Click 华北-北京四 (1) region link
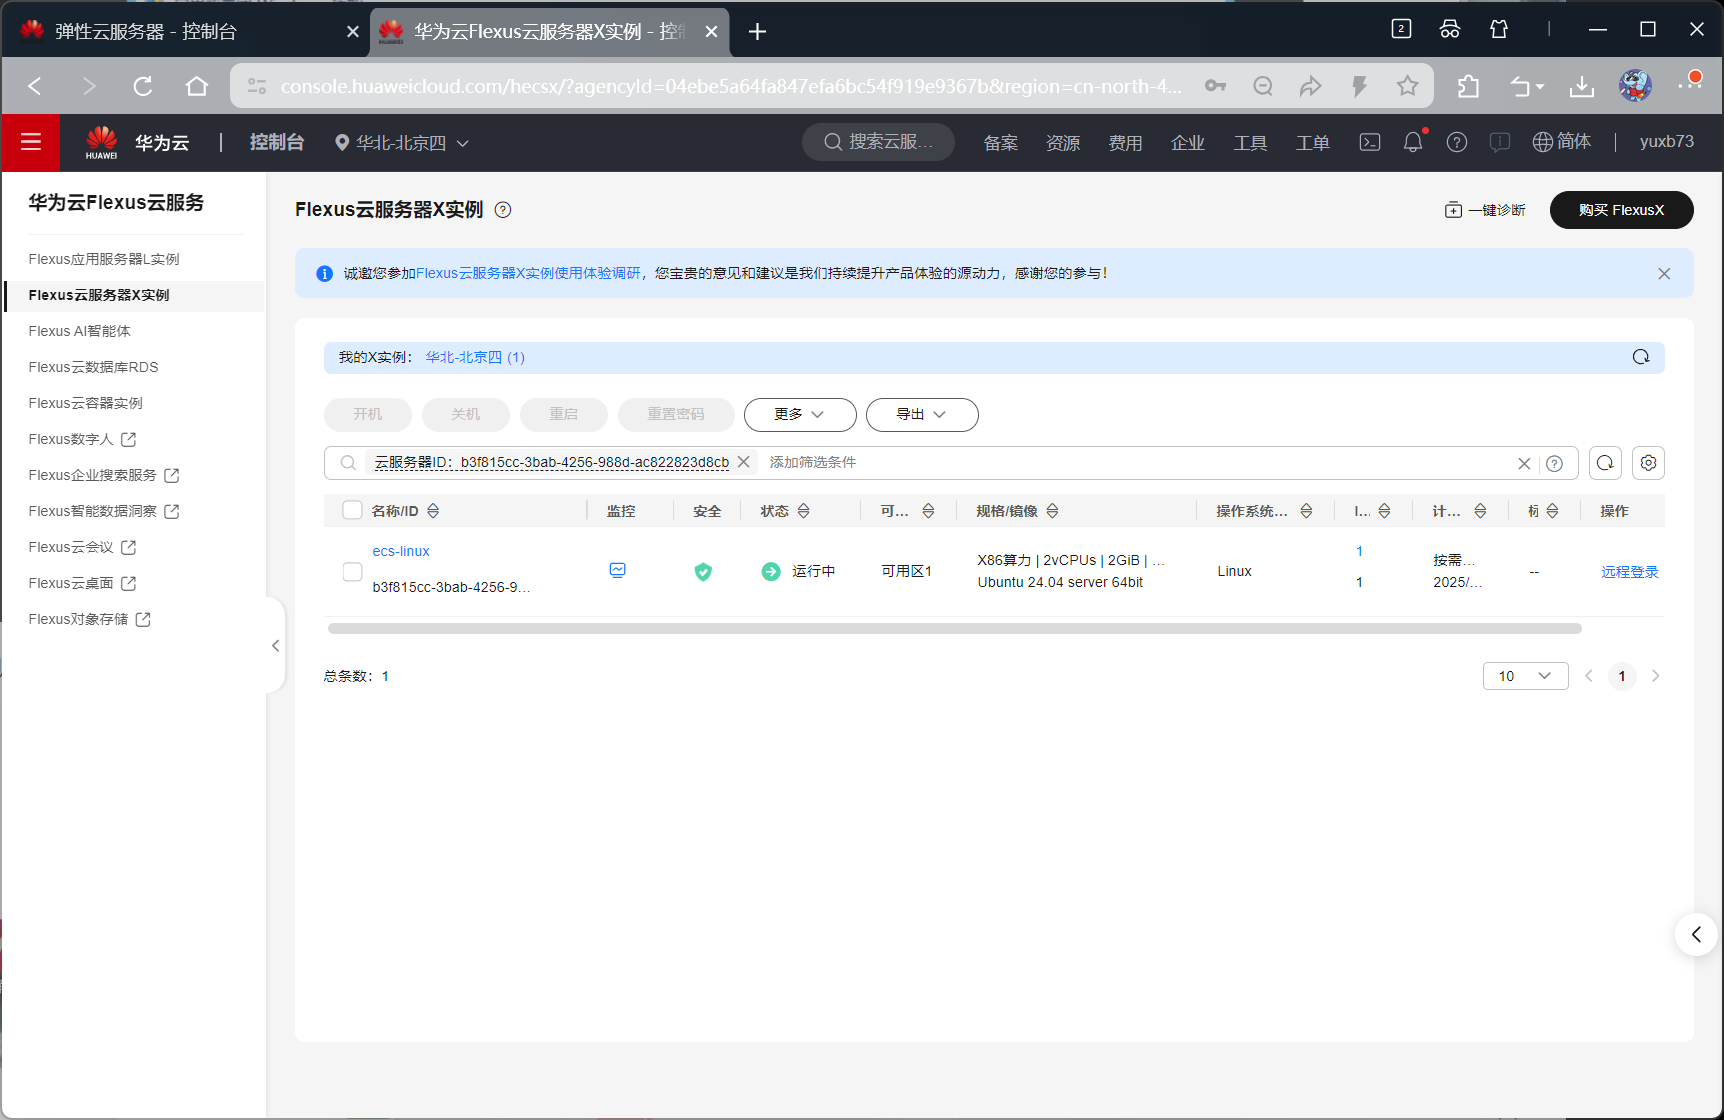This screenshot has width=1724, height=1120. [475, 357]
